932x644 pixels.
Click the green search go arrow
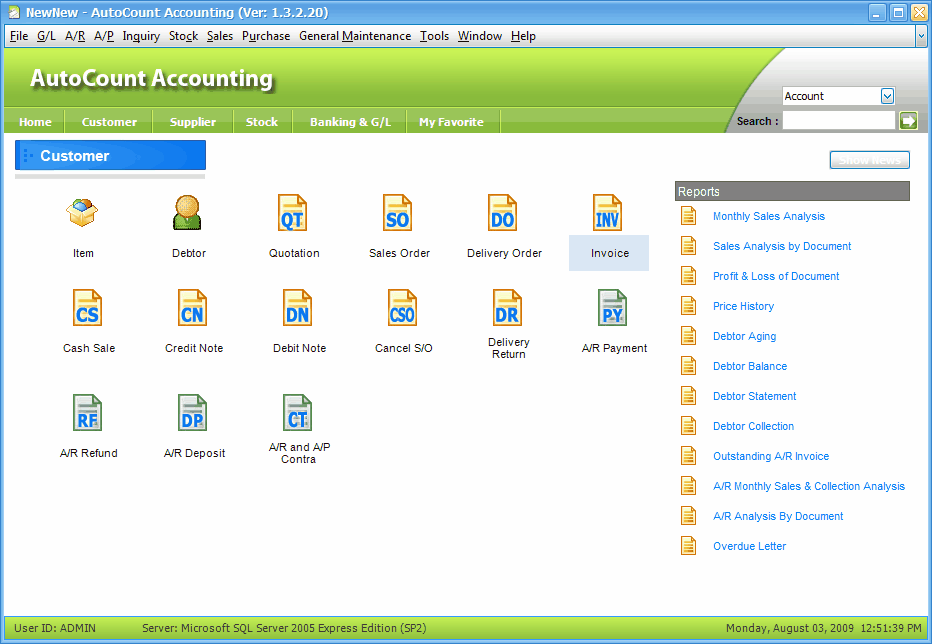[x=908, y=121]
